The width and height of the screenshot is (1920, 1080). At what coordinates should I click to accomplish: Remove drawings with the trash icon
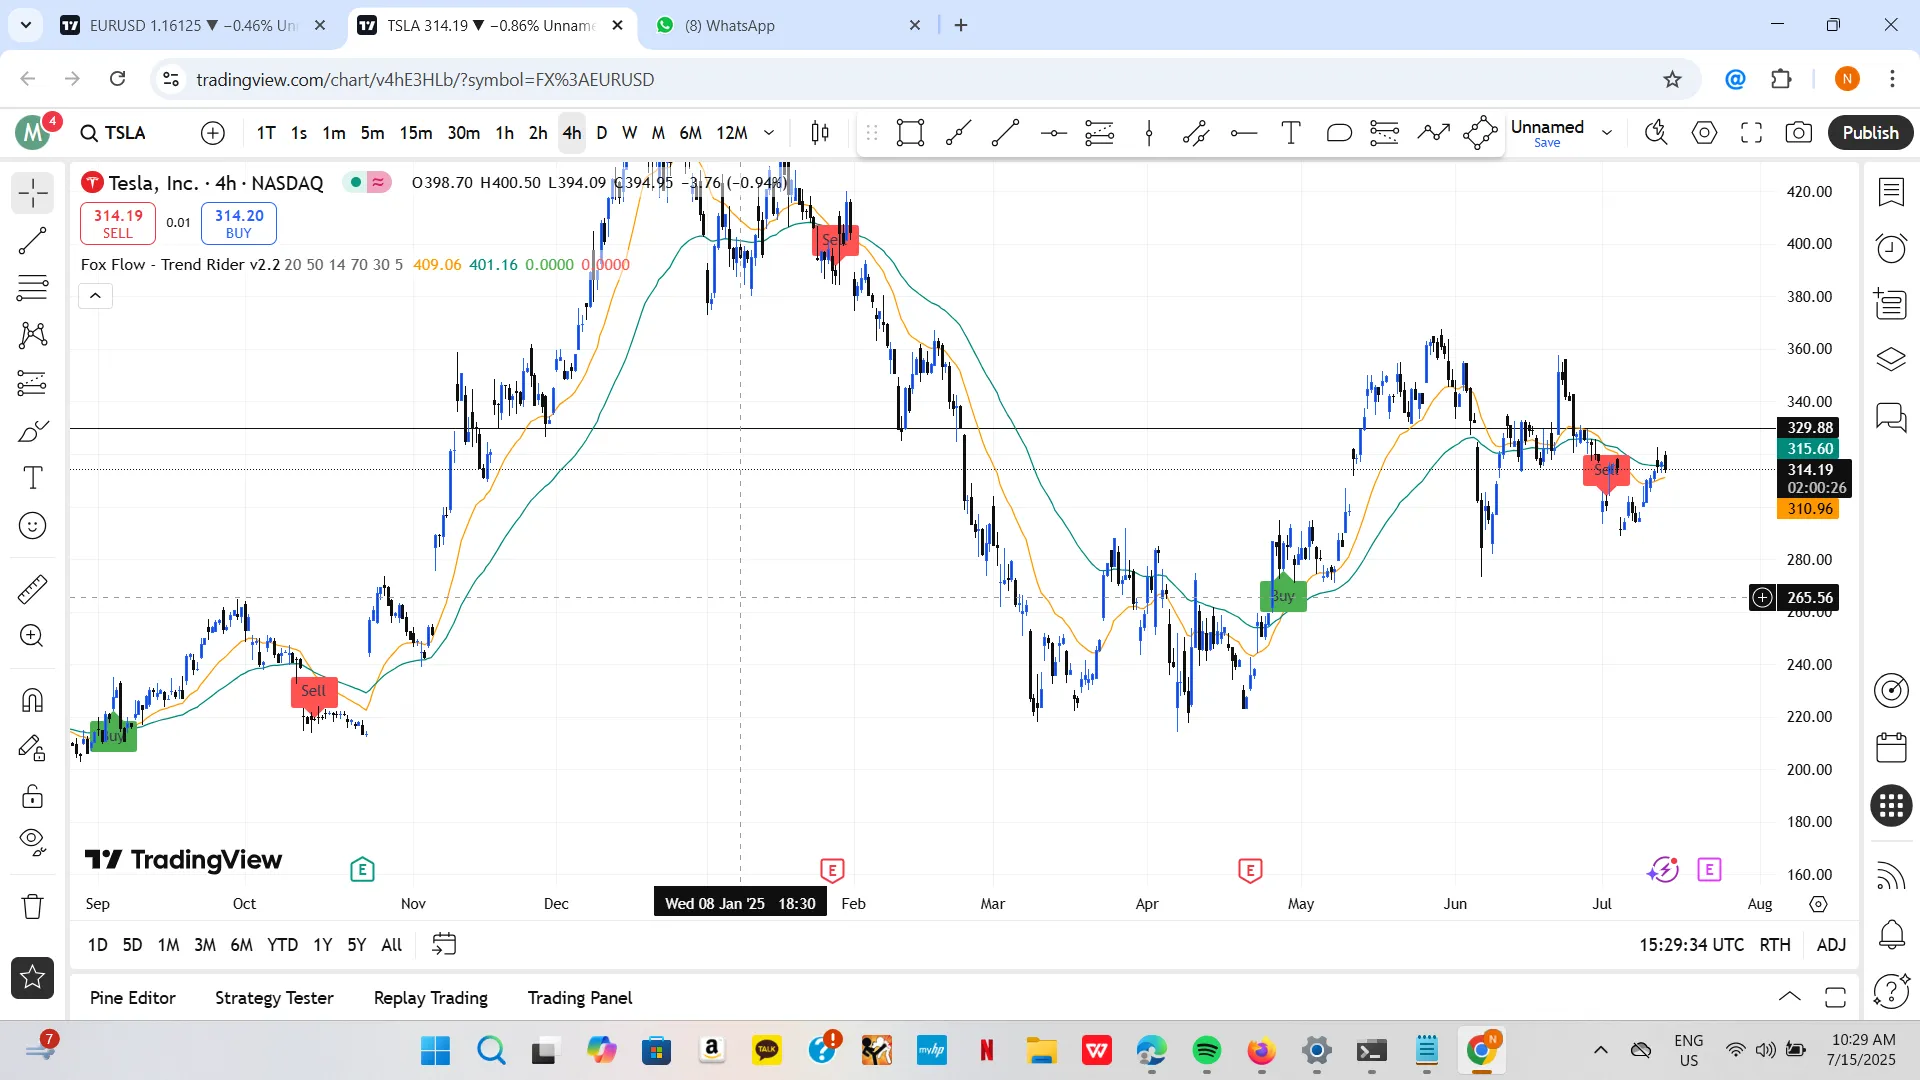pyautogui.click(x=32, y=907)
